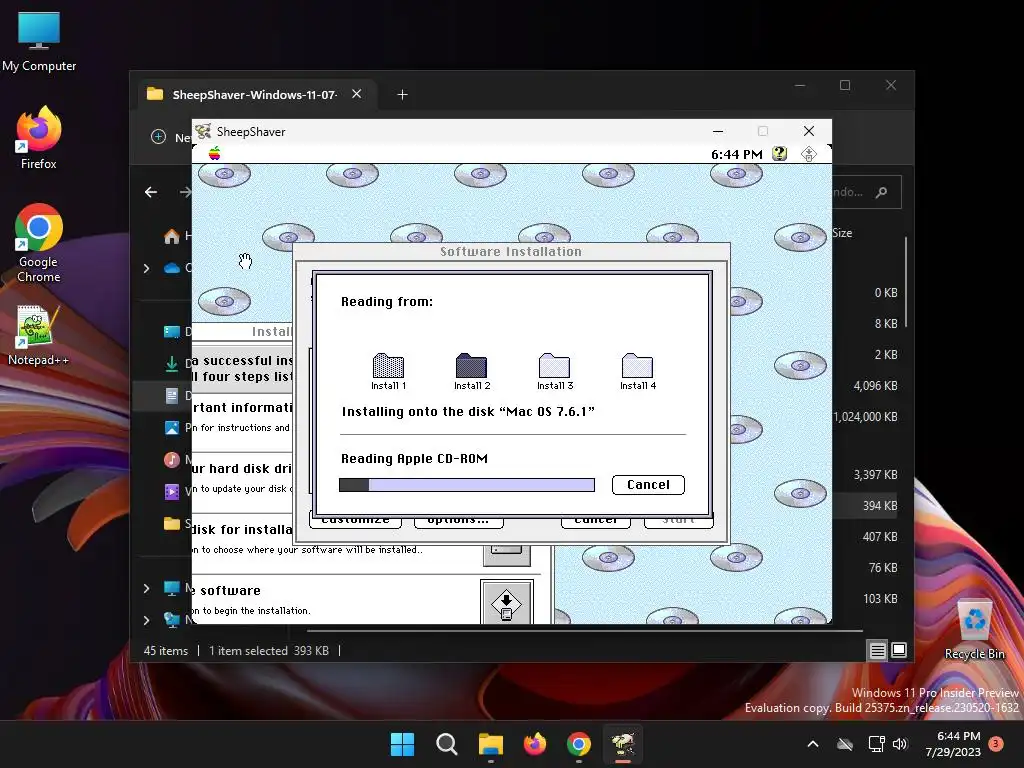Select the SheepShaver-Windows Explorer tab
This screenshot has height=768, width=1024.
[x=255, y=95]
